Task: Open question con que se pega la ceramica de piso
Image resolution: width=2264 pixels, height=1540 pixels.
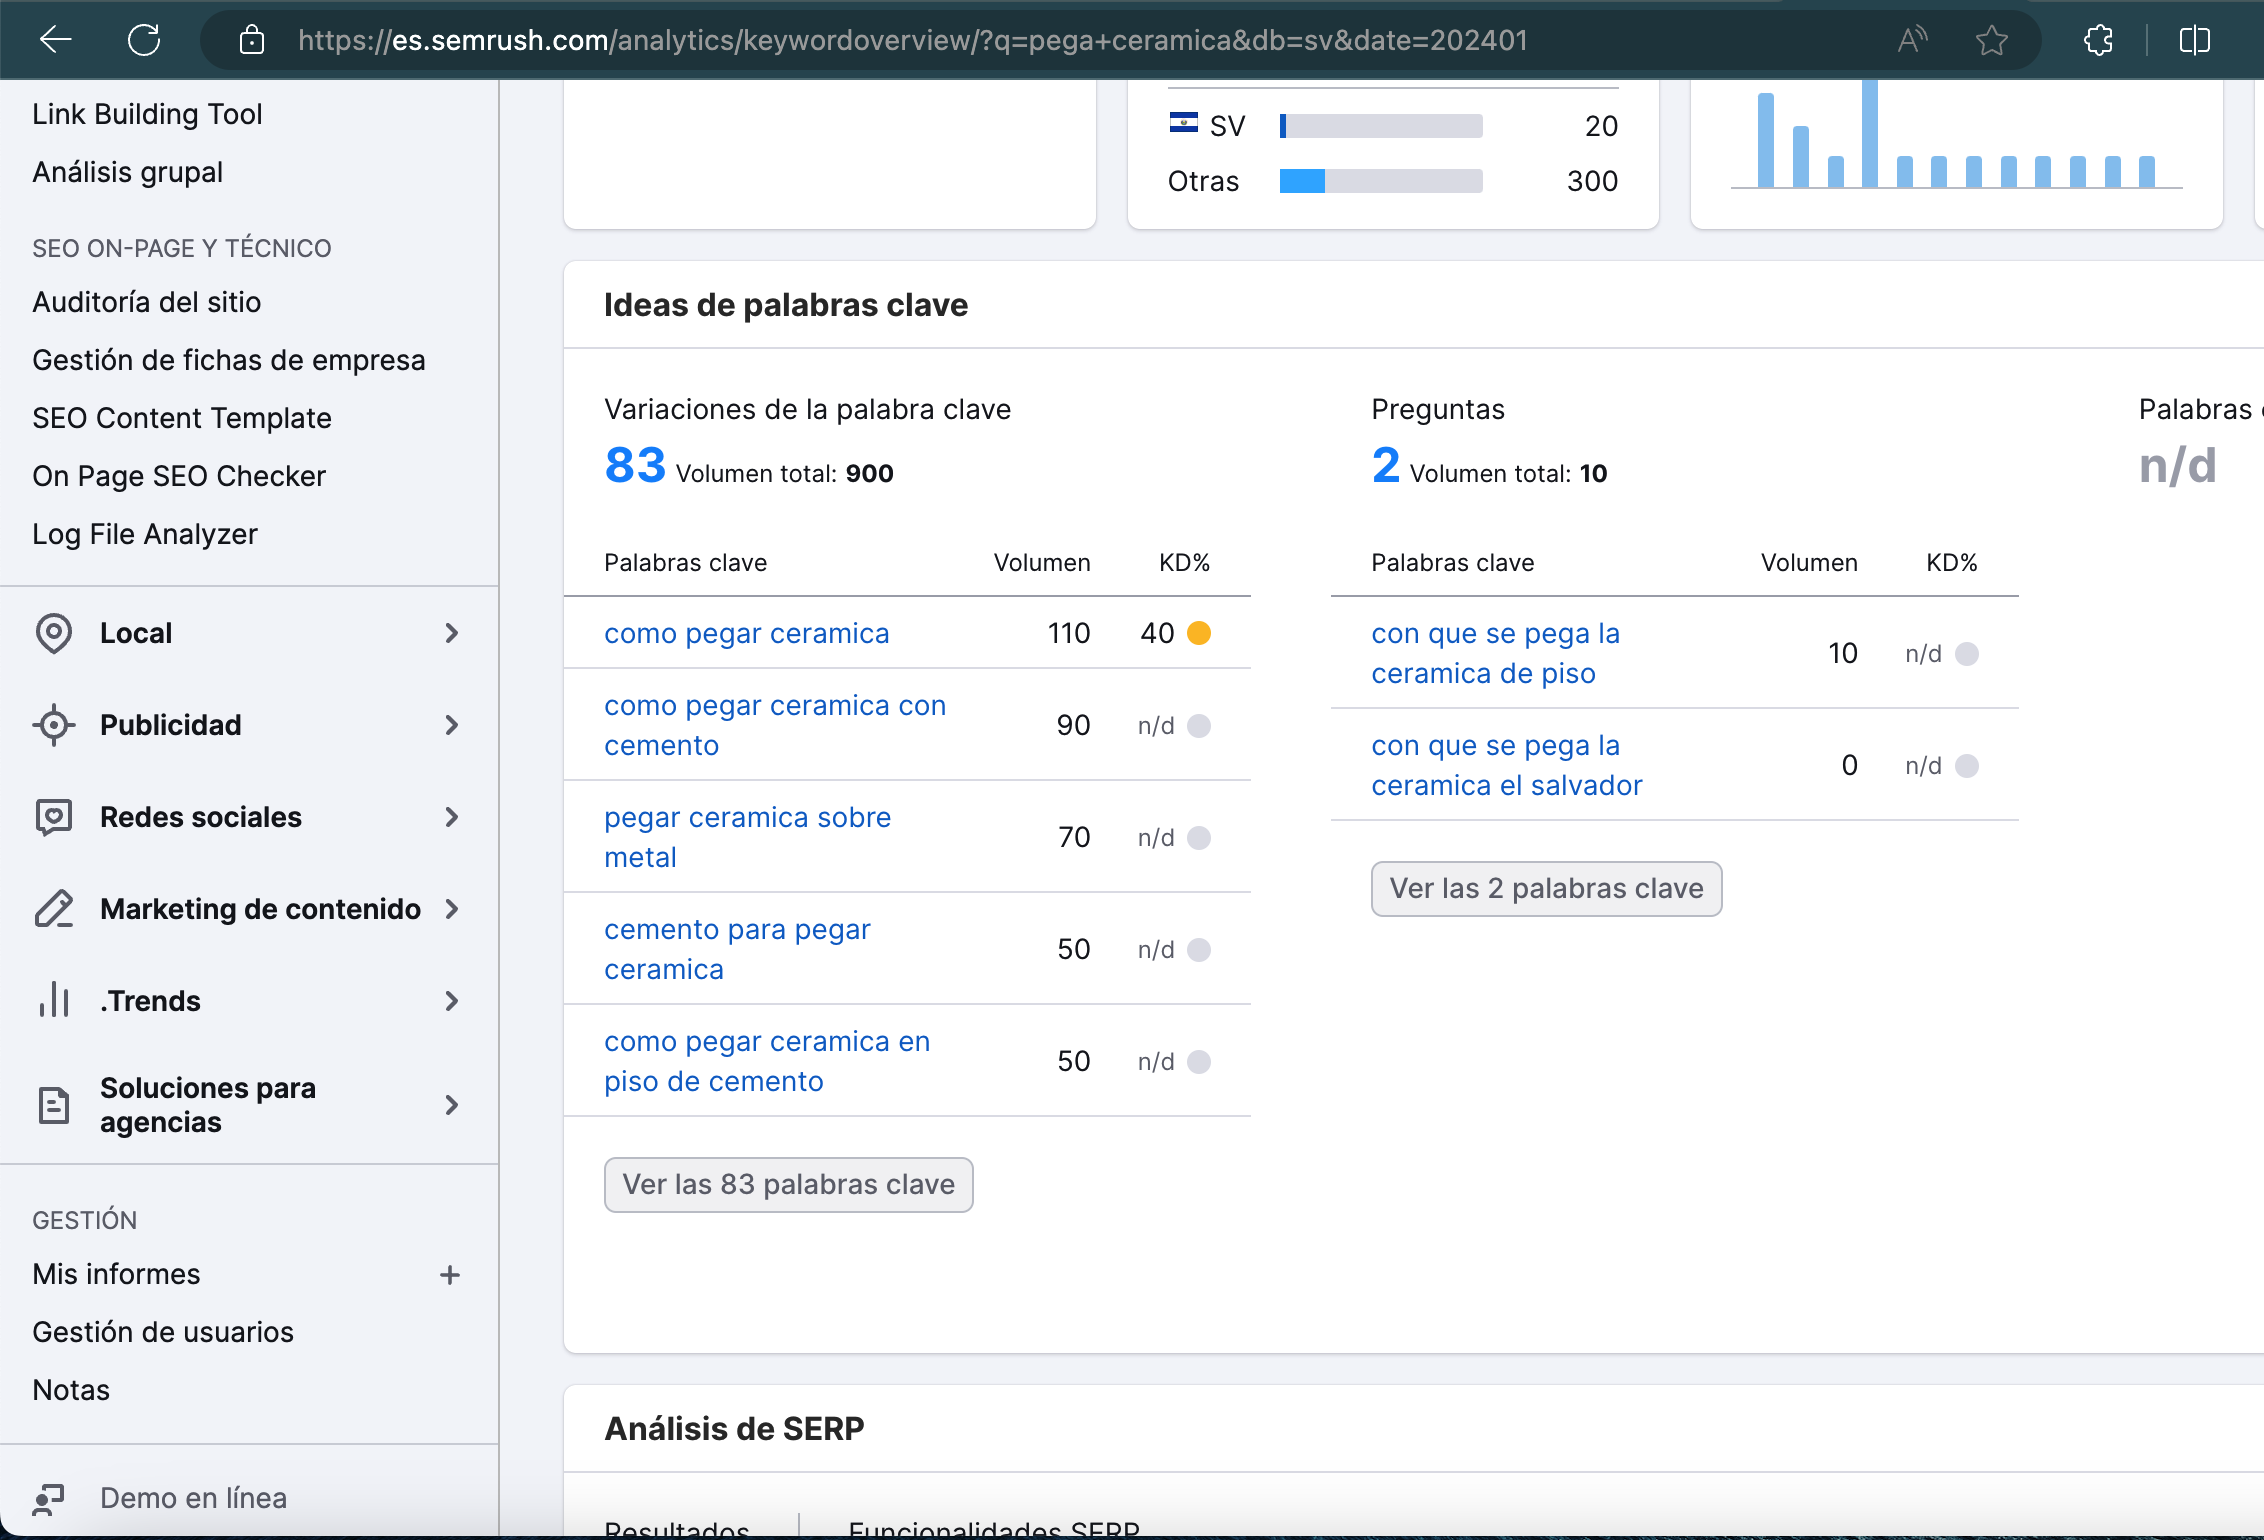Action: coord(1495,653)
